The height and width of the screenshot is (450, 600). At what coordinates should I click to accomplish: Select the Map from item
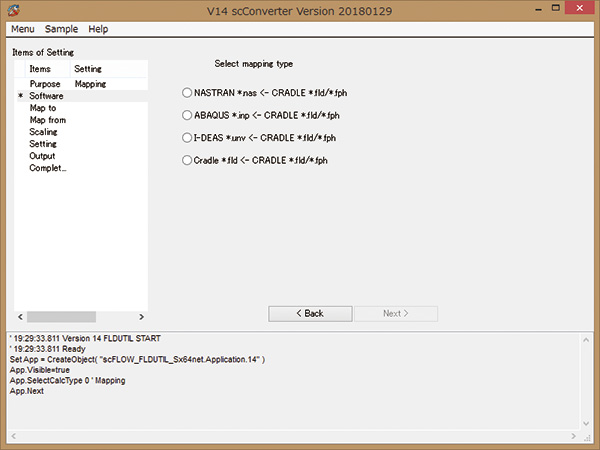pyautogui.click(x=48, y=120)
